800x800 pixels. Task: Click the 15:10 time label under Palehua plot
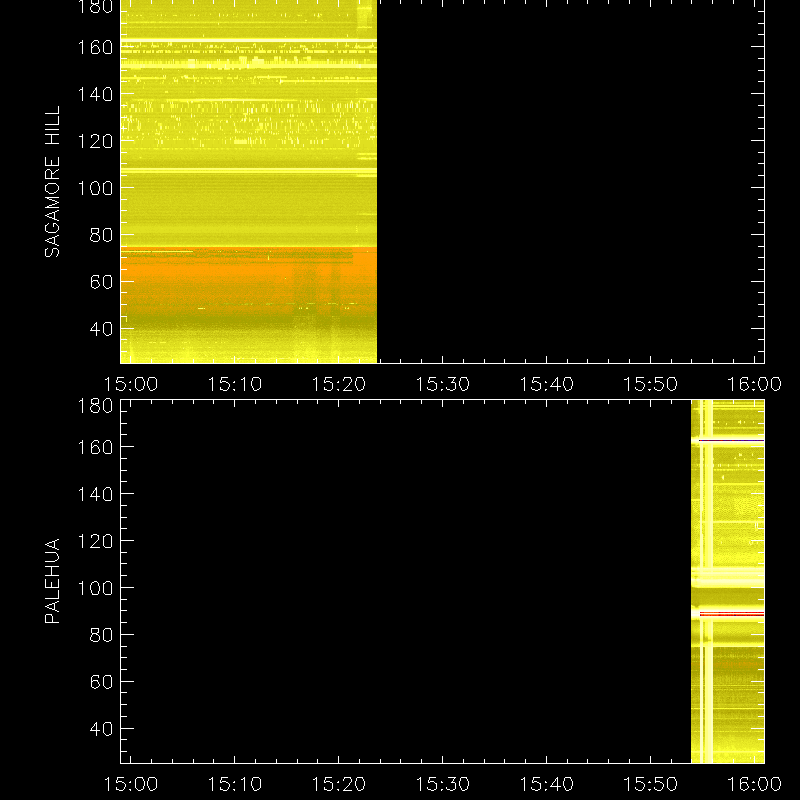click(235, 784)
